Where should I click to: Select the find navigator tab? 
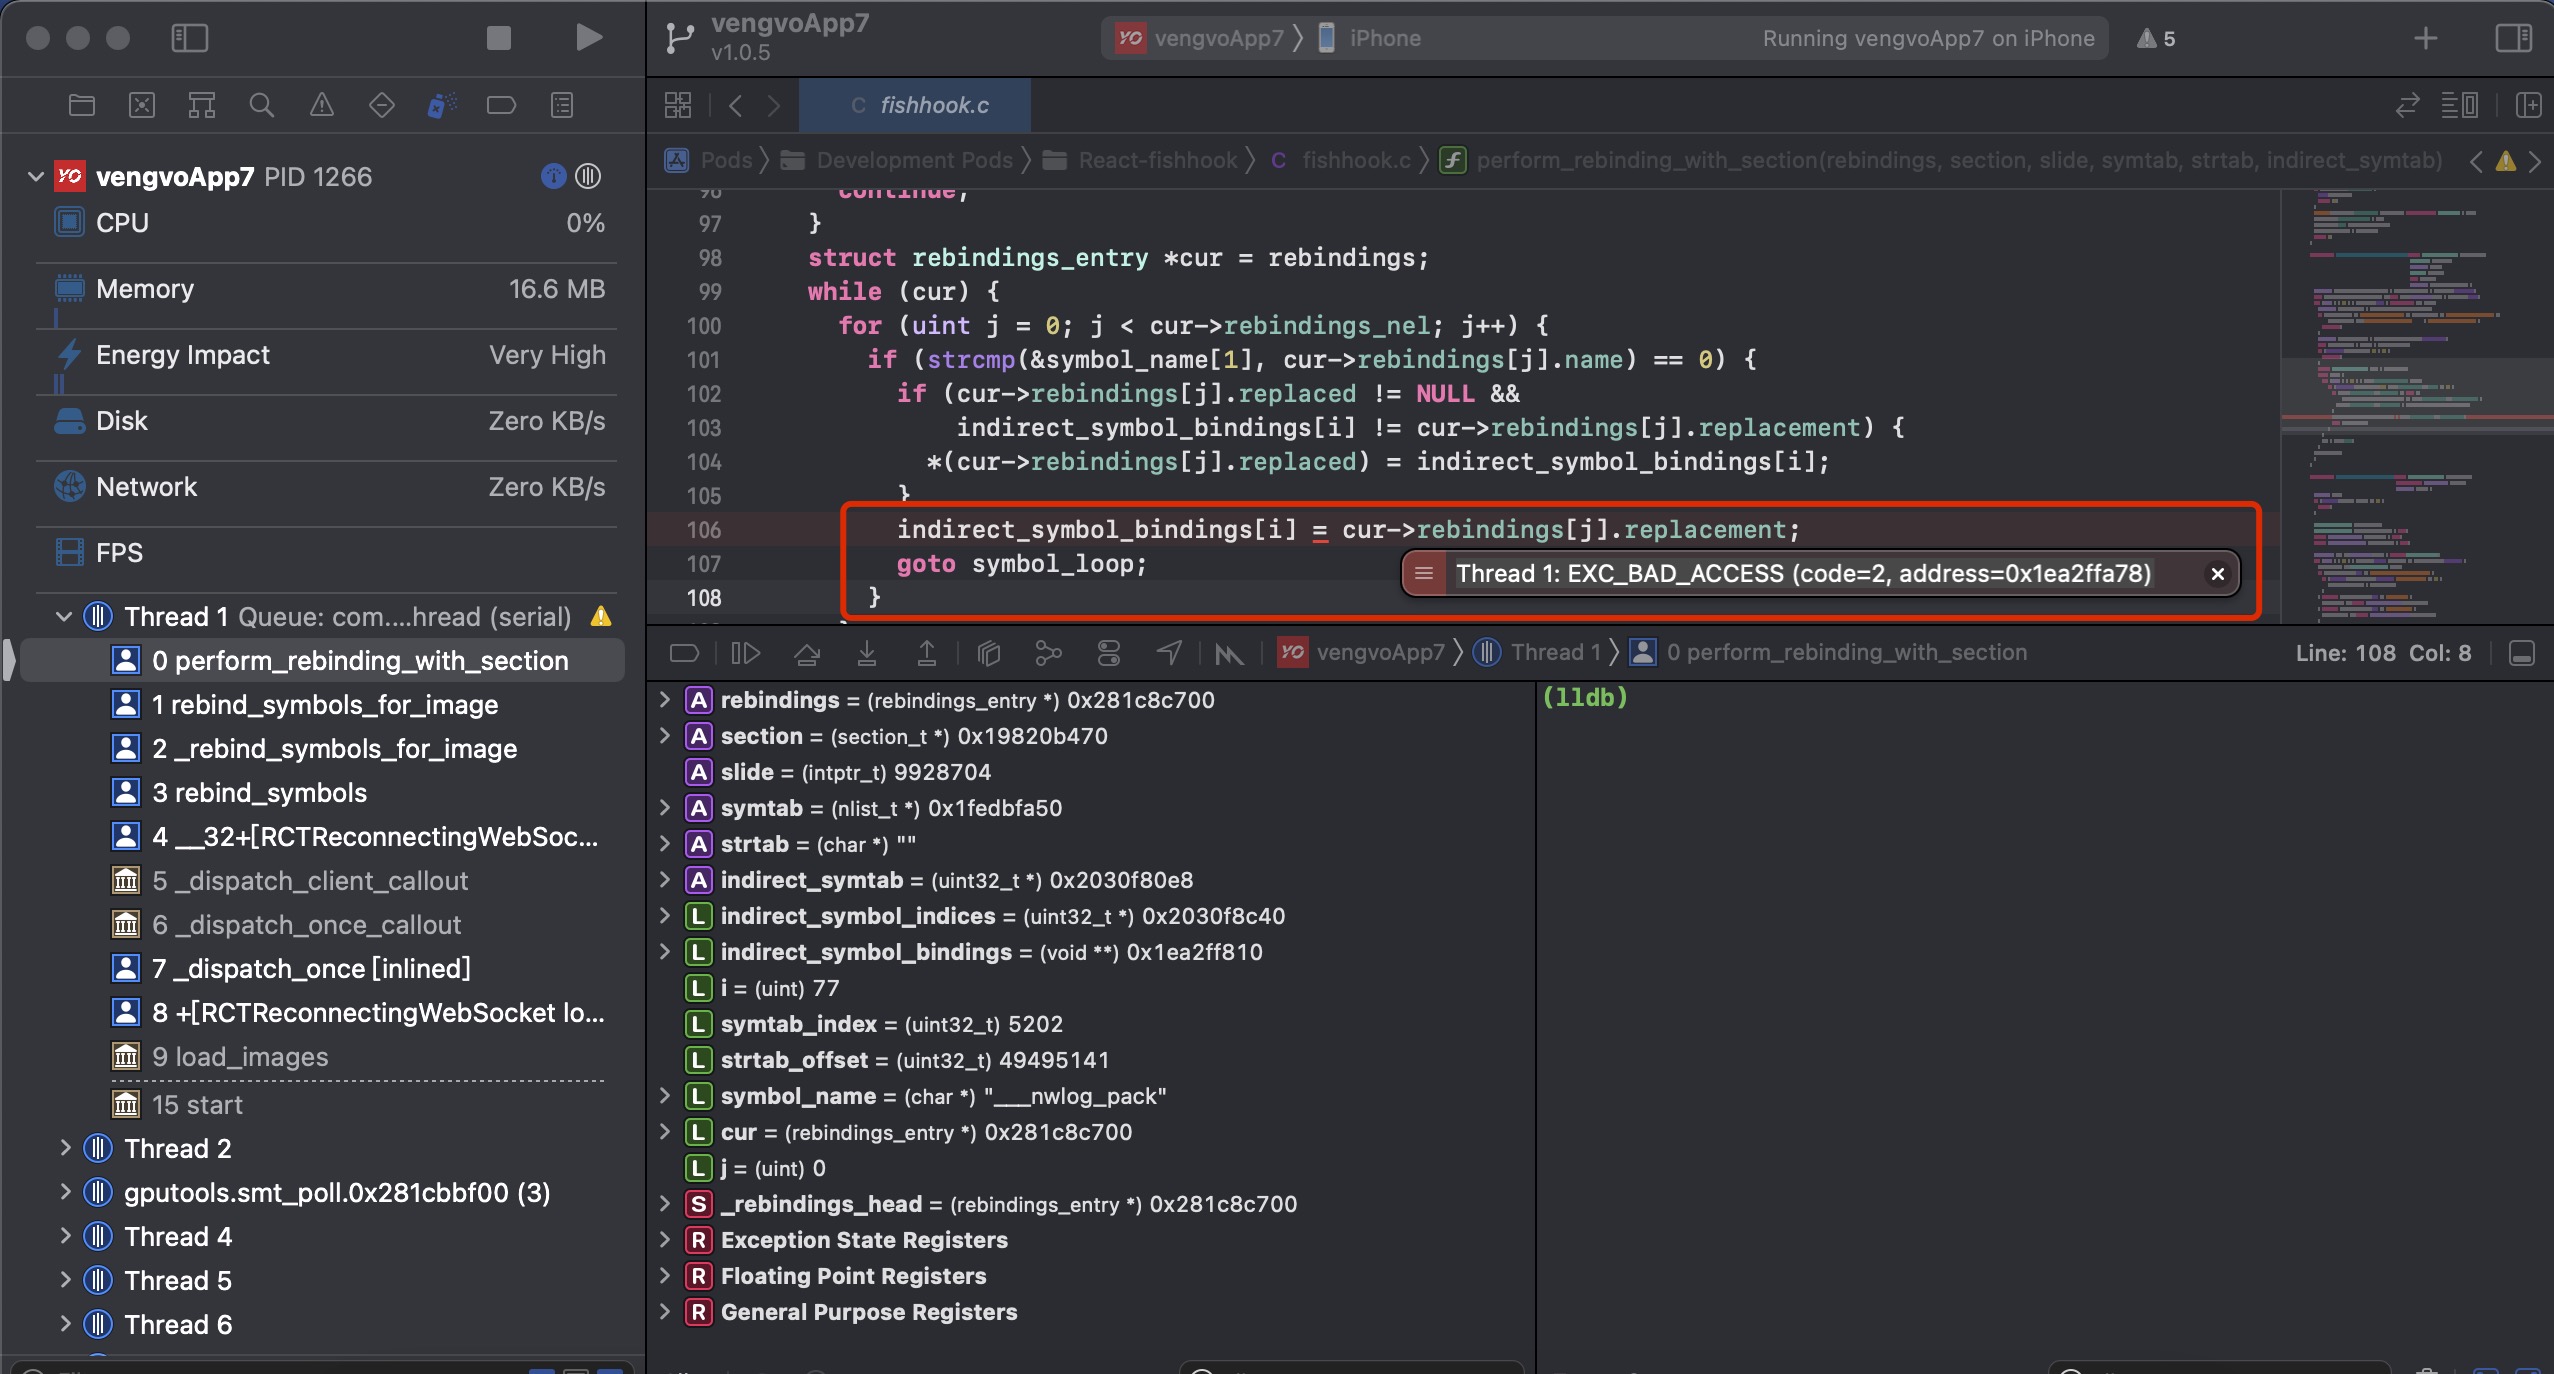coord(261,105)
